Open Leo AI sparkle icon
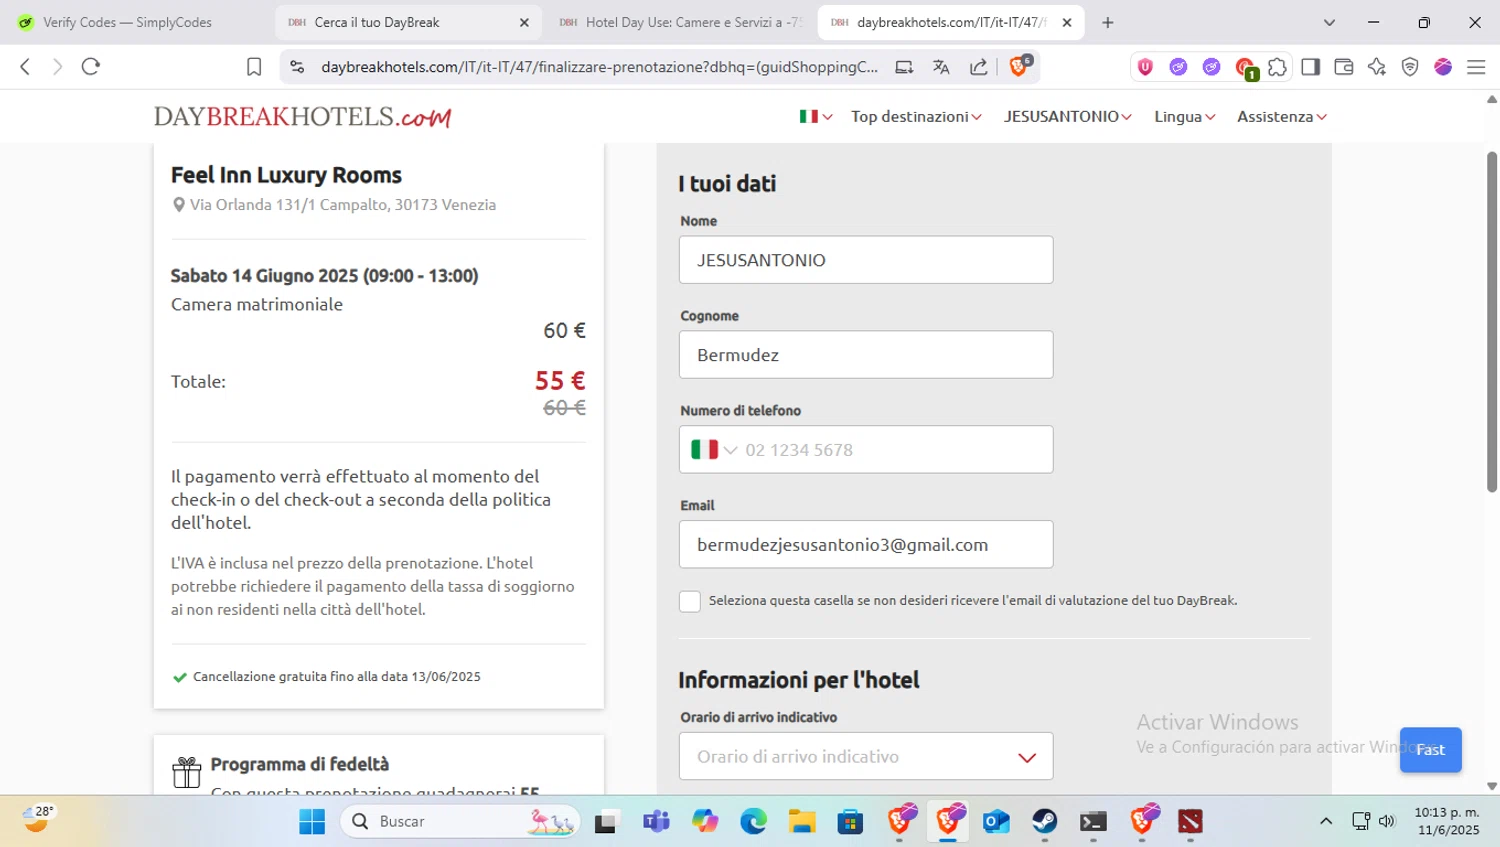Screen dimensions: 1500x847 1377,67
